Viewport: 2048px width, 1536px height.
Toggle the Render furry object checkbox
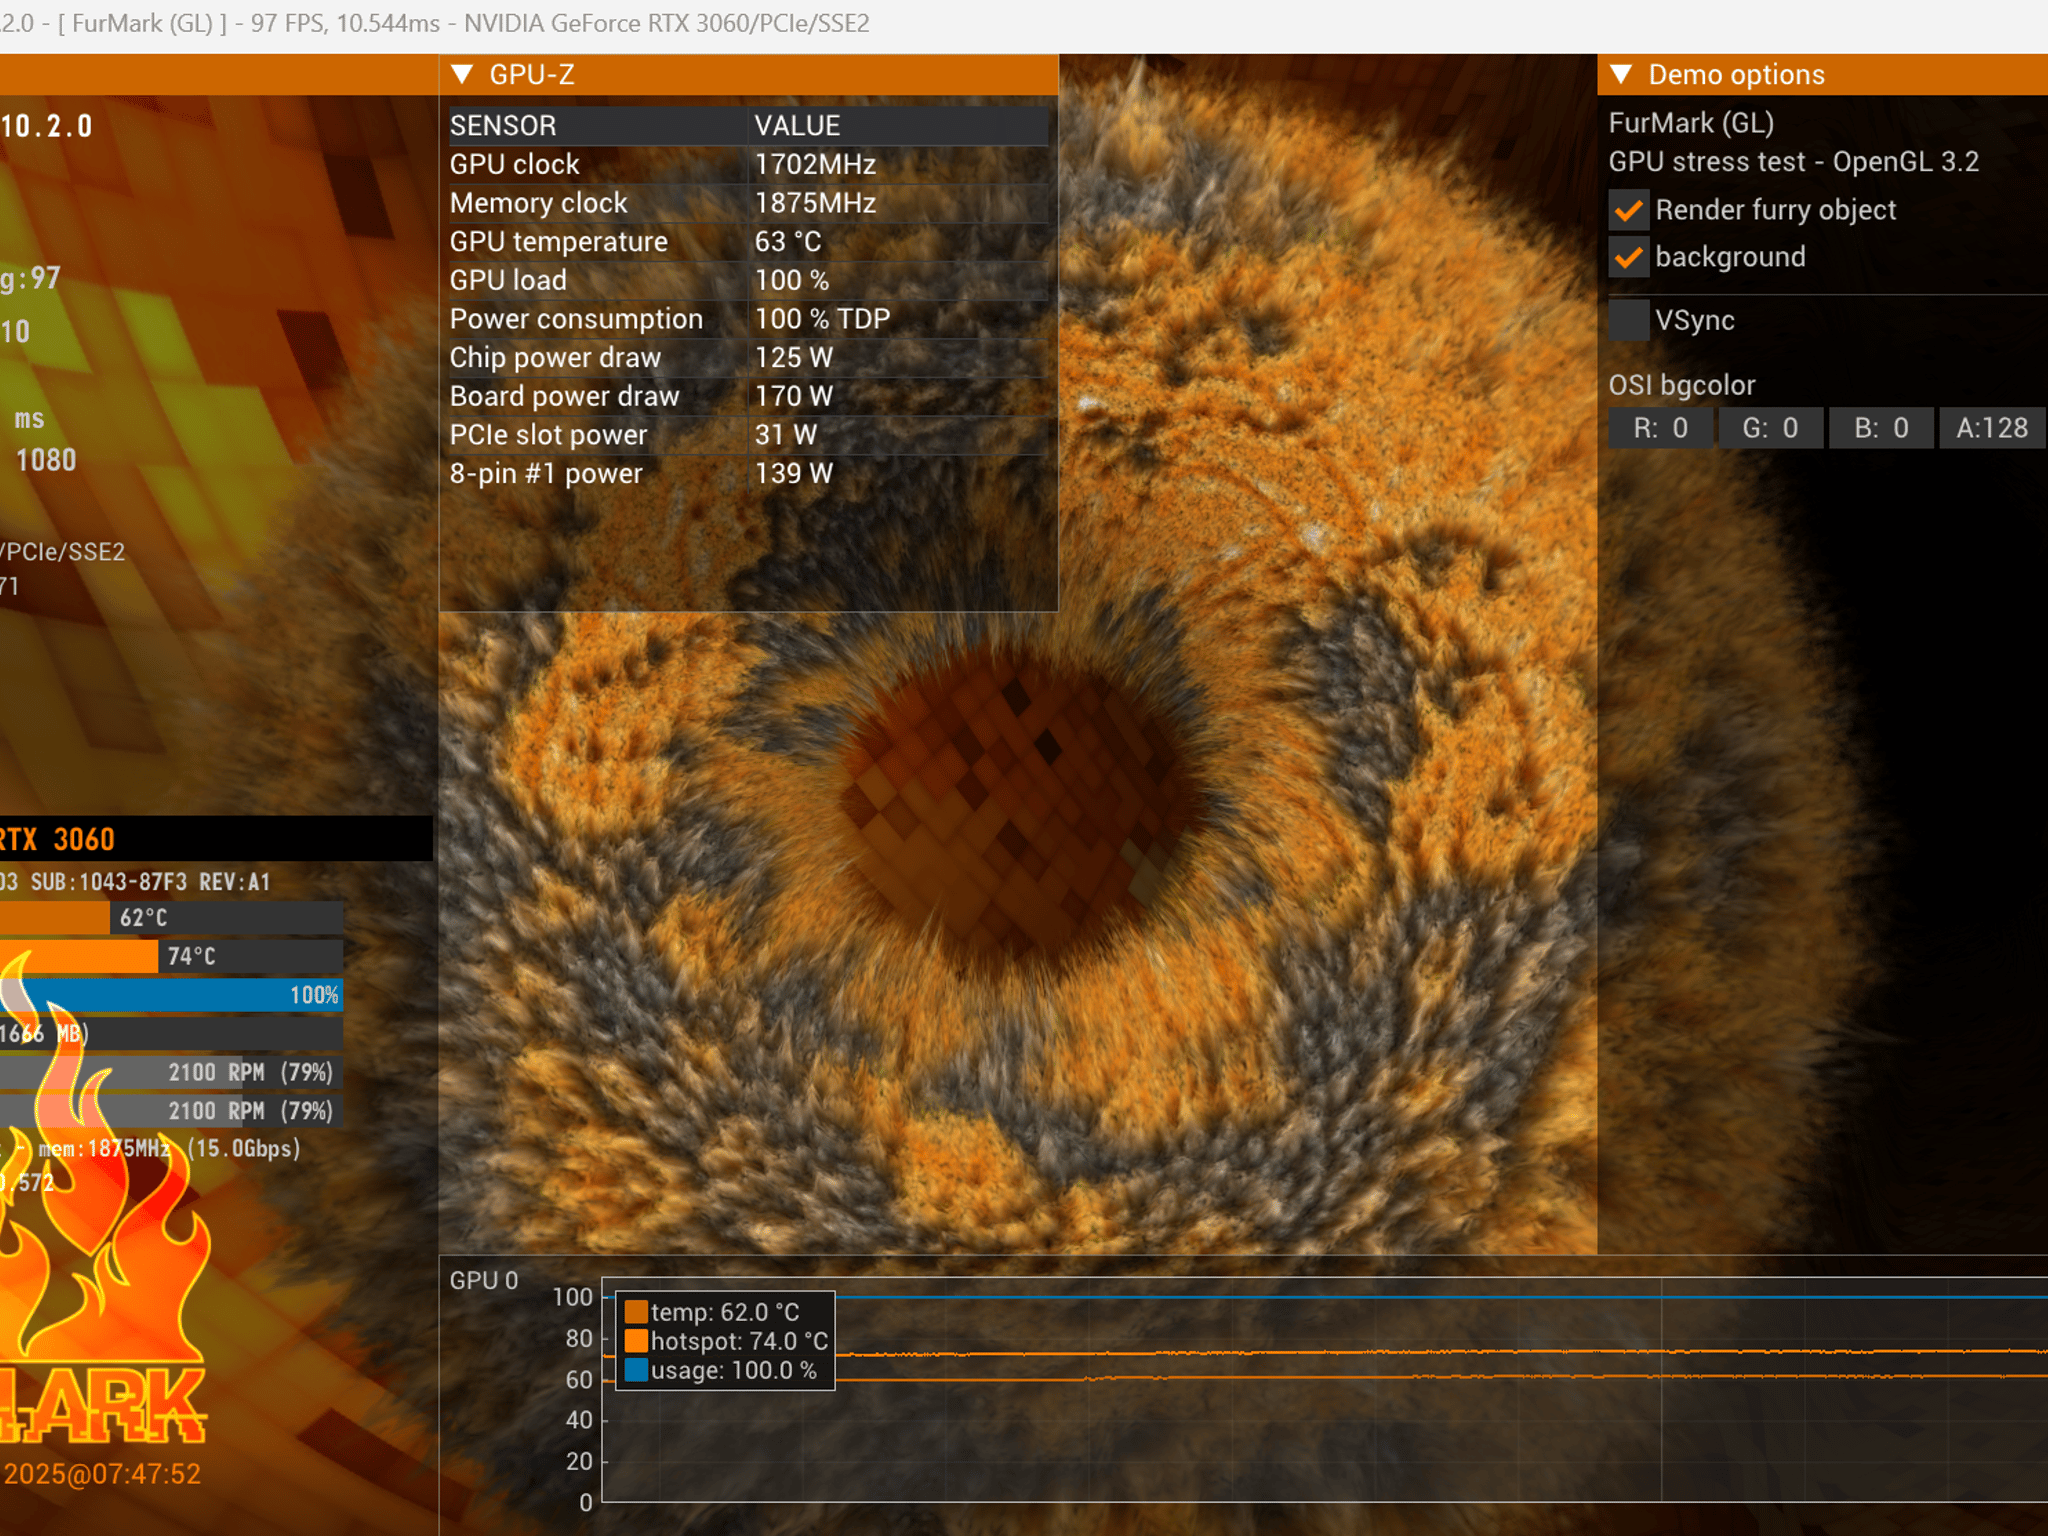pos(1628,210)
